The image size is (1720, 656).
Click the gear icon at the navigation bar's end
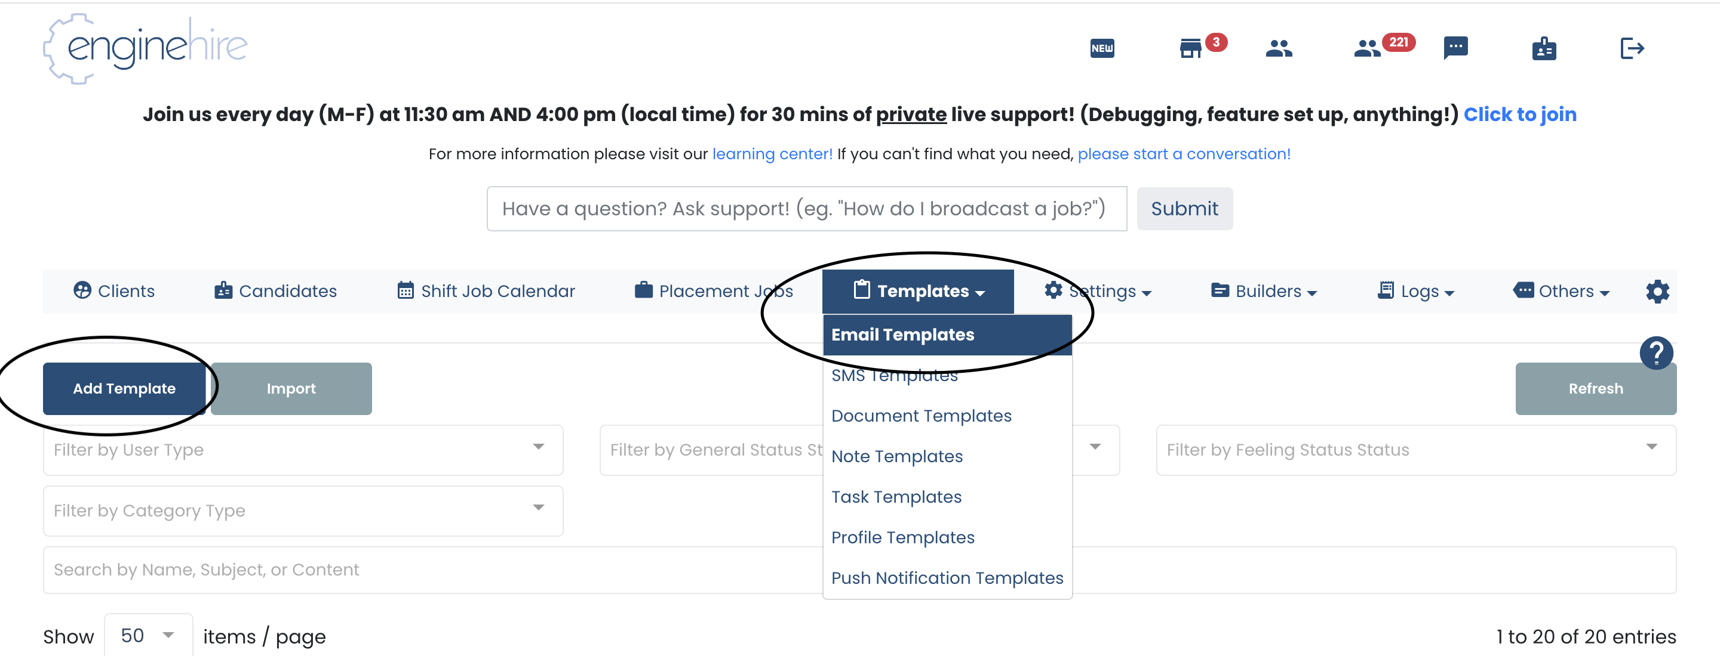click(1657, 291)
